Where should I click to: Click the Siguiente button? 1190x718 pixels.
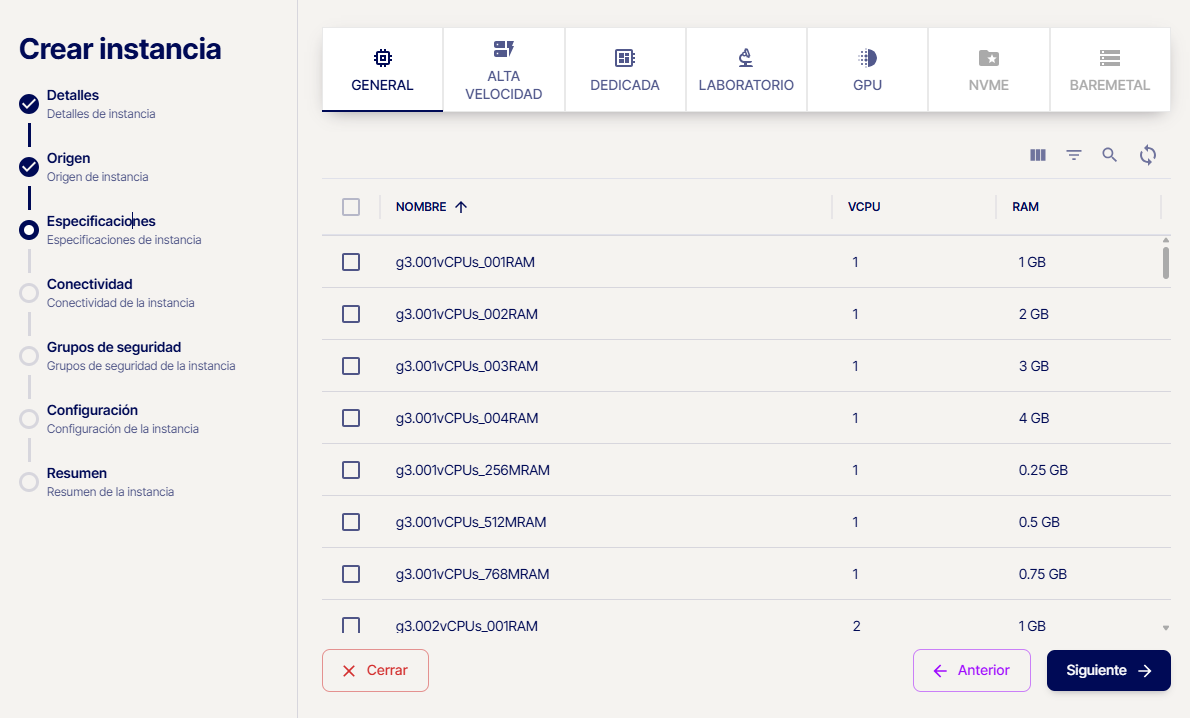click(x=1108, y=671)
